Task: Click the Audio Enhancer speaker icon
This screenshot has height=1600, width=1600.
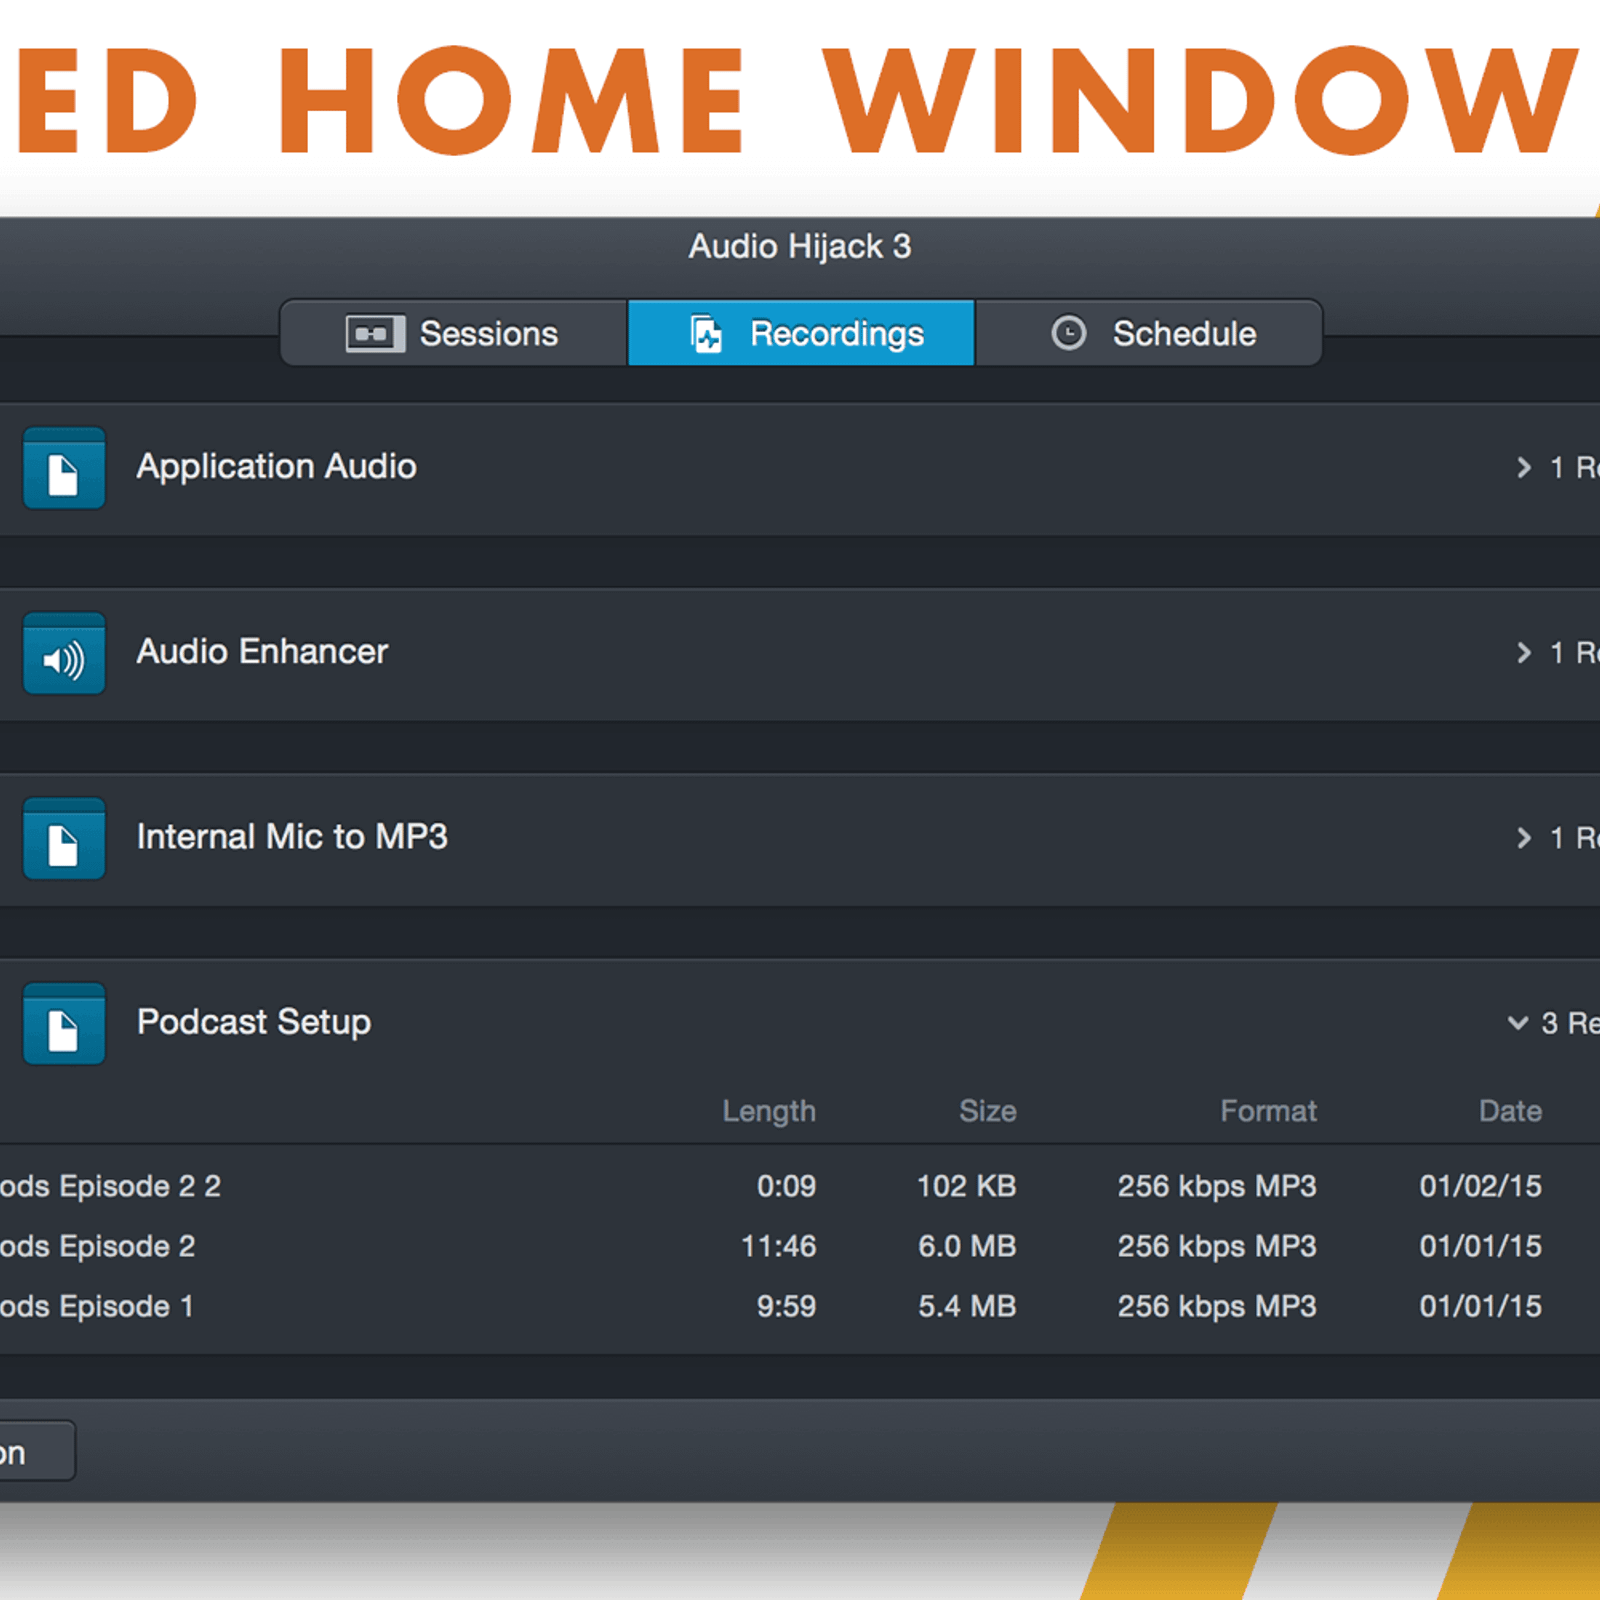Action: pos(64,653)
